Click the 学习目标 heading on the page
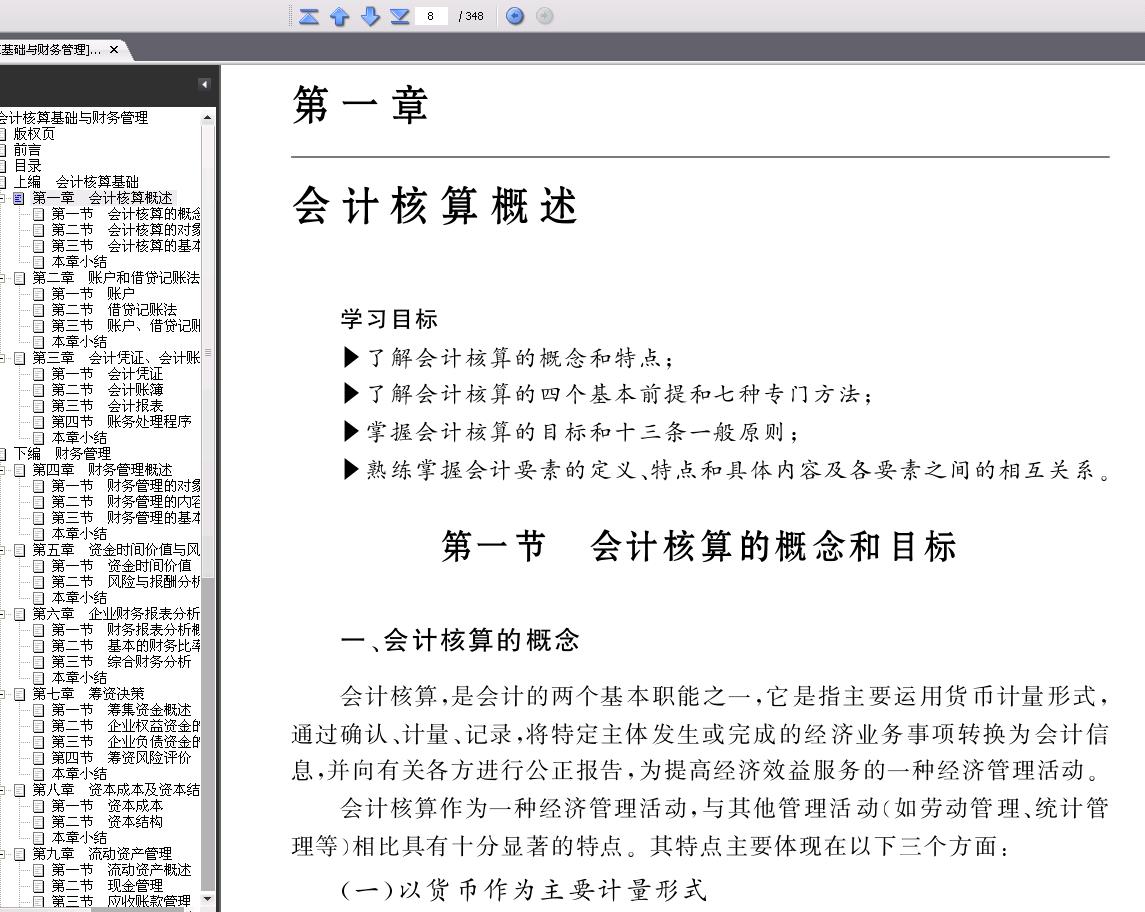 coord(389,319)
